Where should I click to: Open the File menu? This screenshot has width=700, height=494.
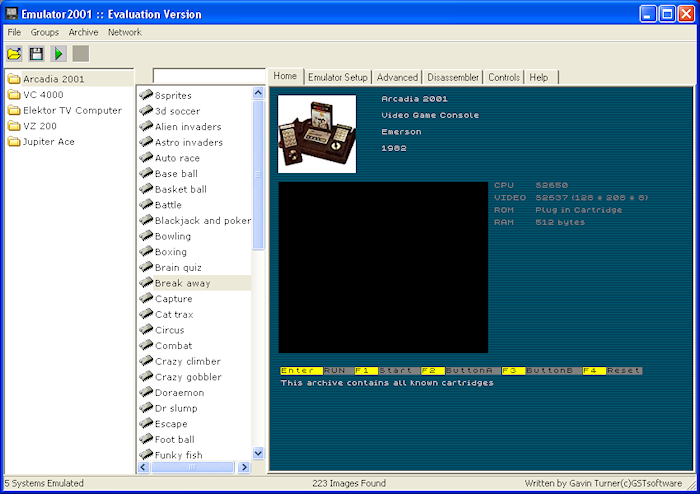pyautogui.click(x=14, y=32)
